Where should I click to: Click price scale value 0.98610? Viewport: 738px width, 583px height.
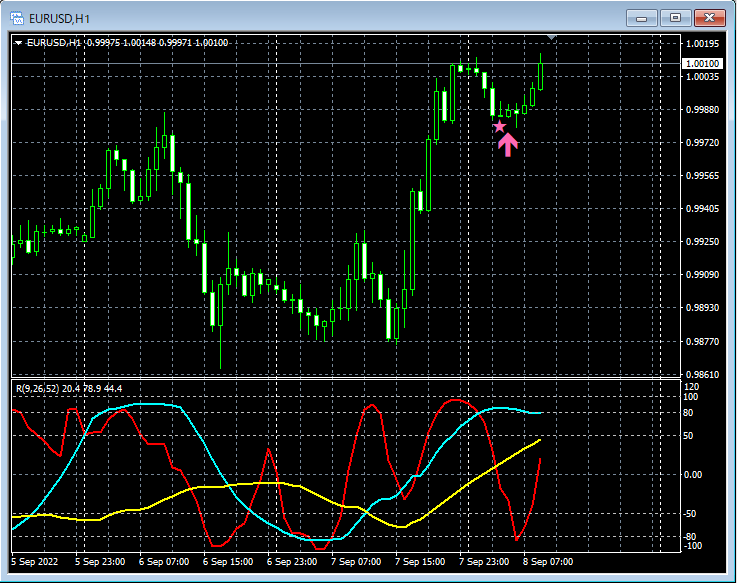703,375
